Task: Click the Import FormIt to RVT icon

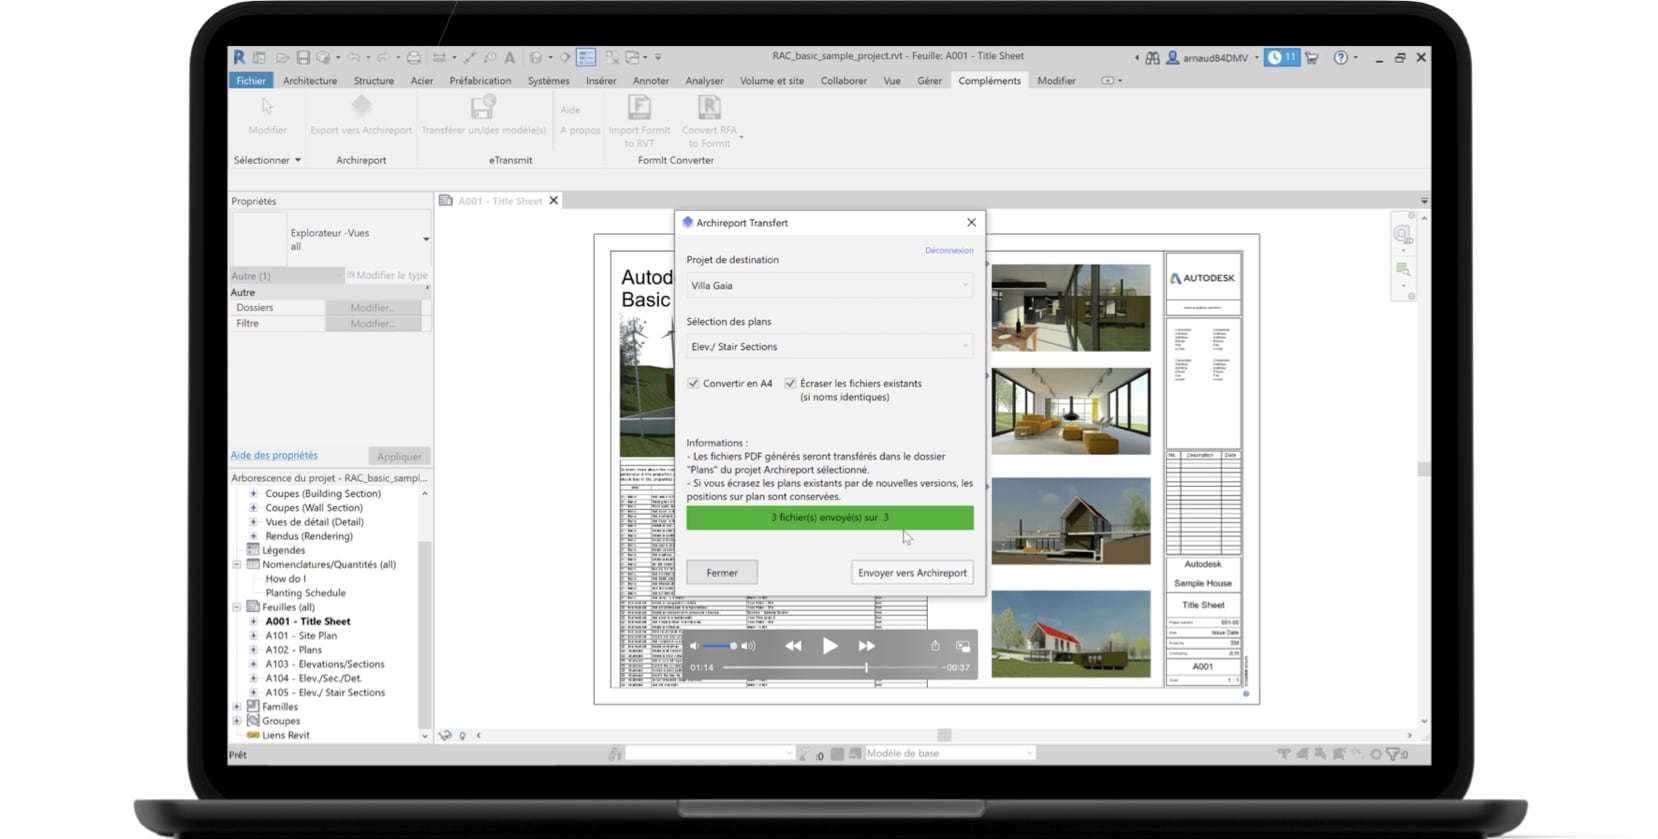Action: coord(639,106)
